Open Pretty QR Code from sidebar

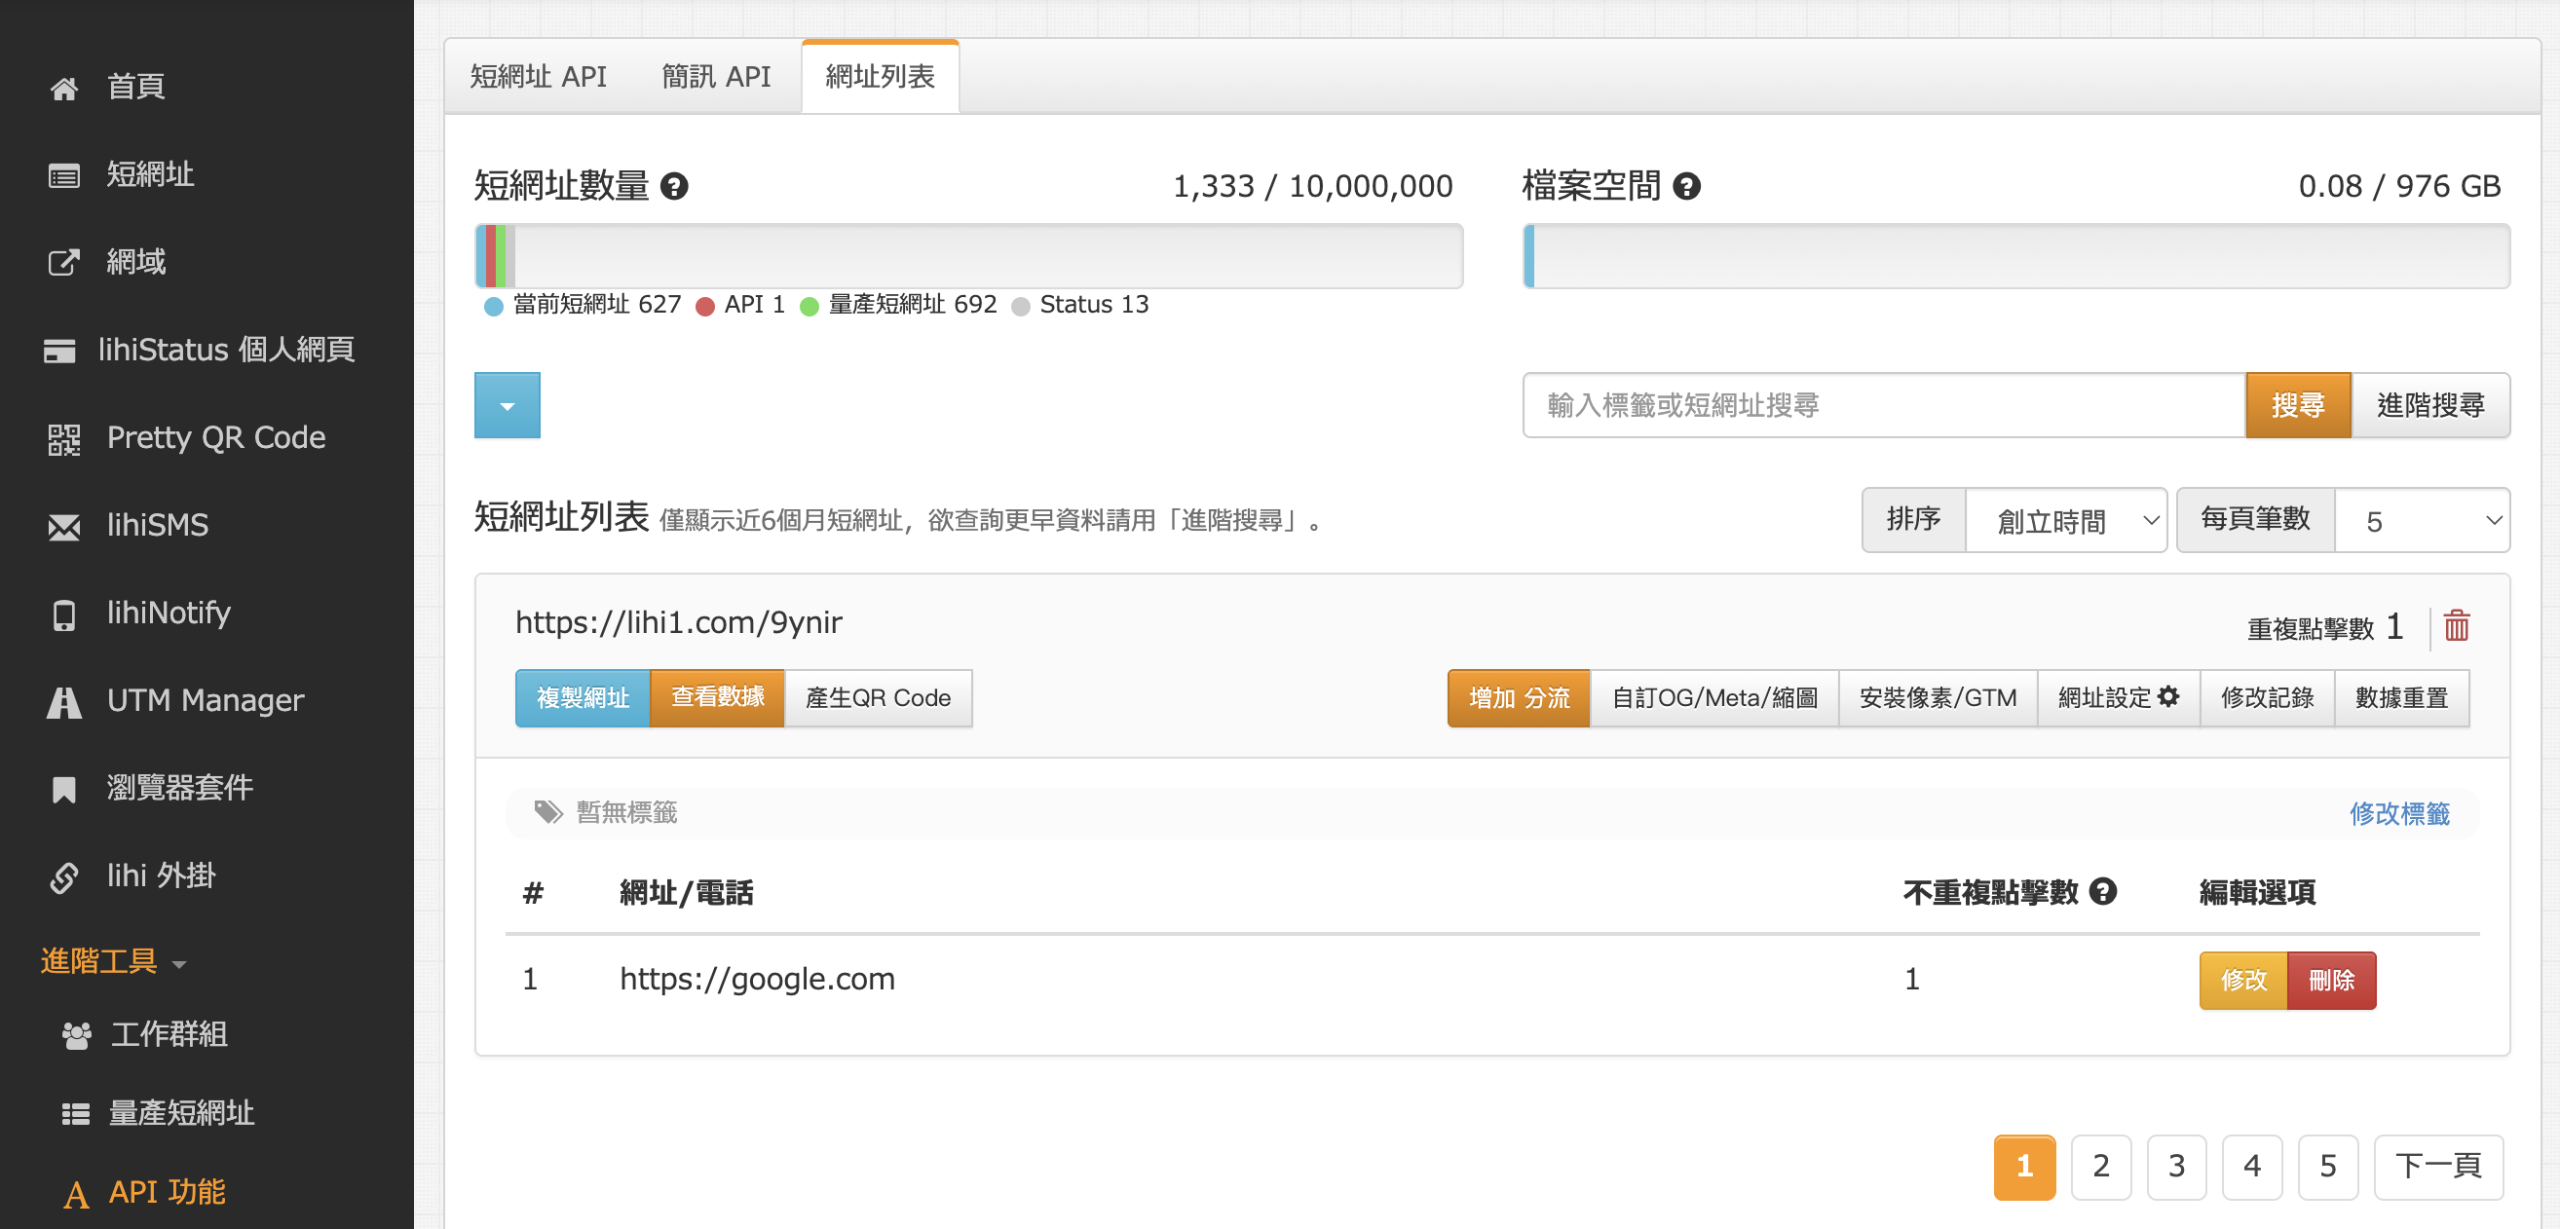click(x=215, y=438)
